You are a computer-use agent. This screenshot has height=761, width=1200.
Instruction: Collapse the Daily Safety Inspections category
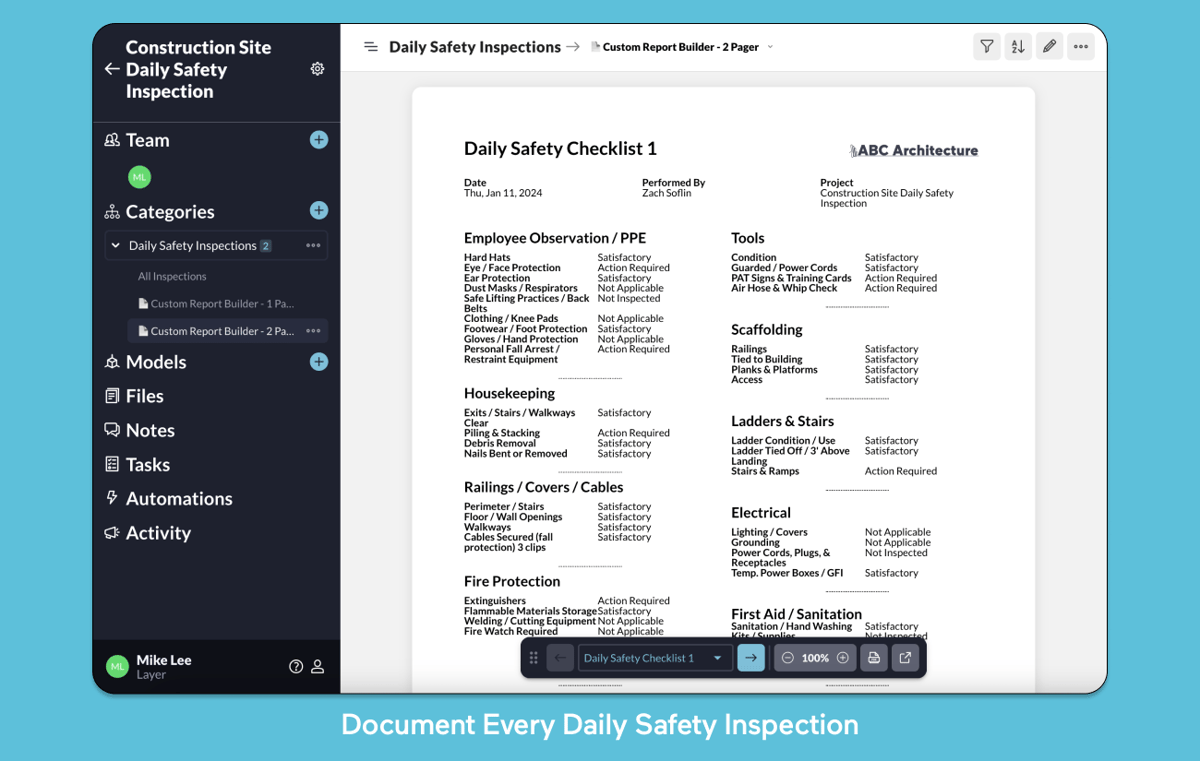tap(115, 245)
